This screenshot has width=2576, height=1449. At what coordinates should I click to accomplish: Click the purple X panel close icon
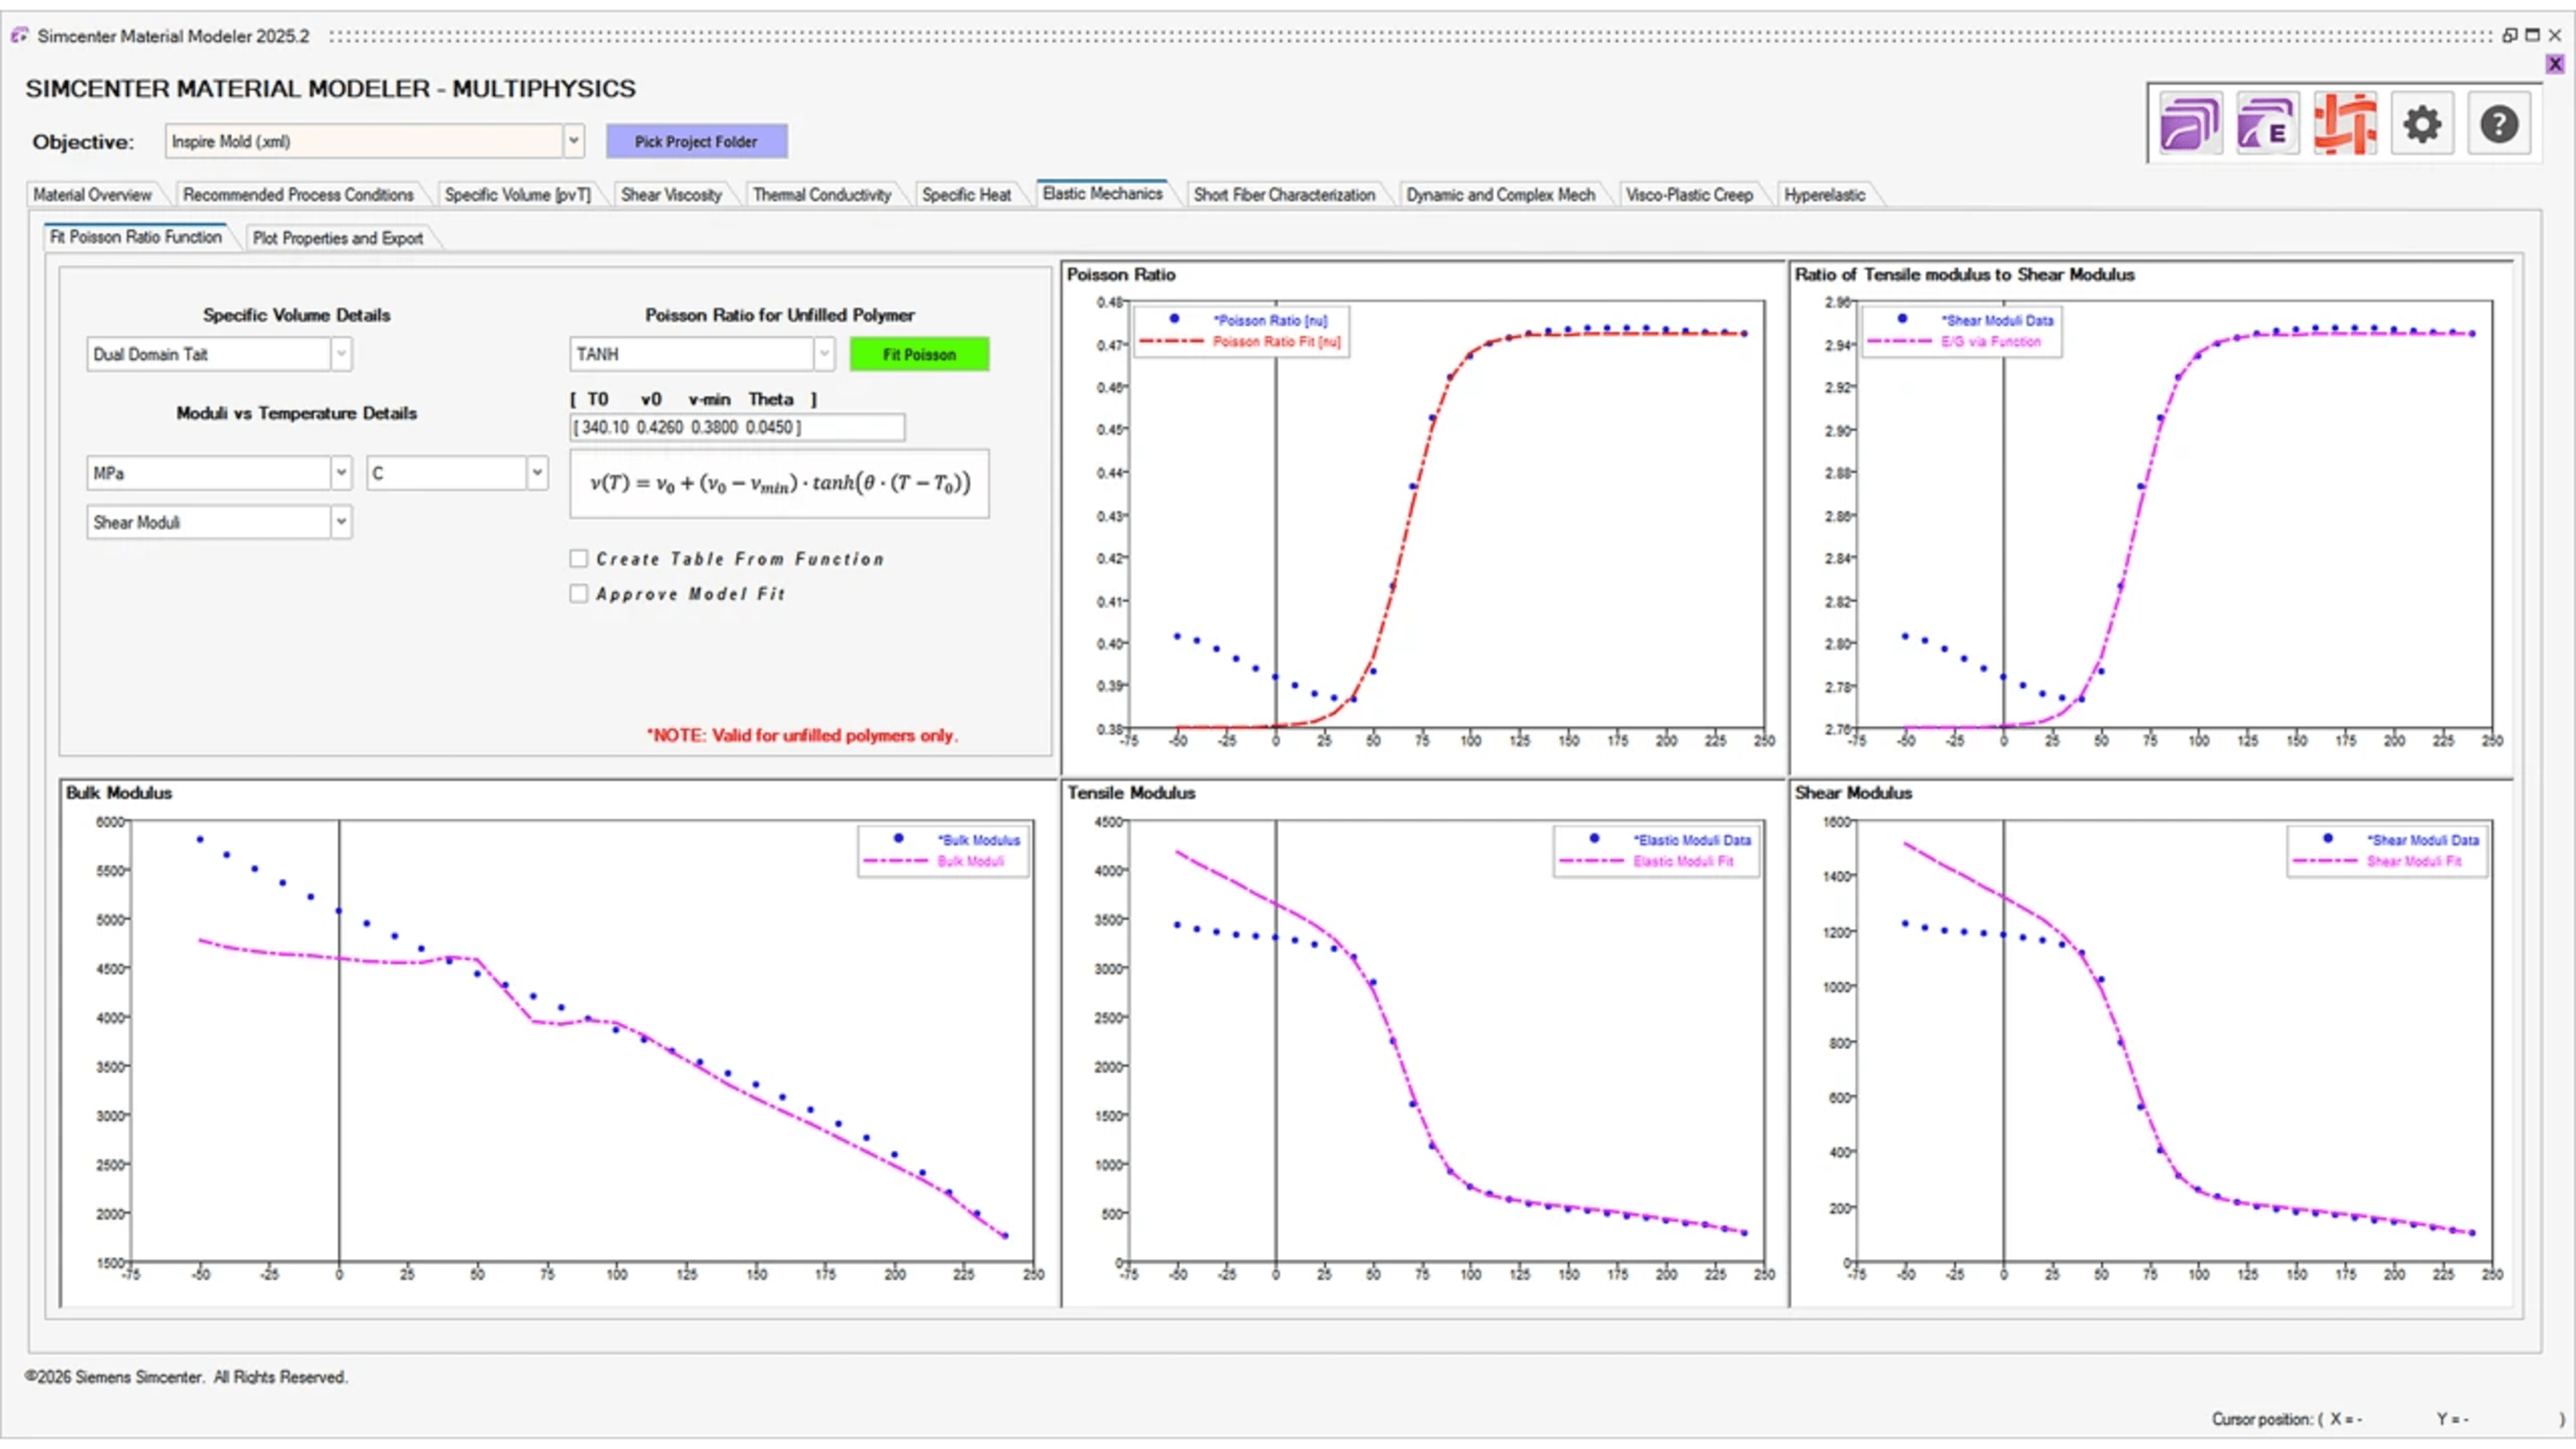click(x=2555, y=64)
